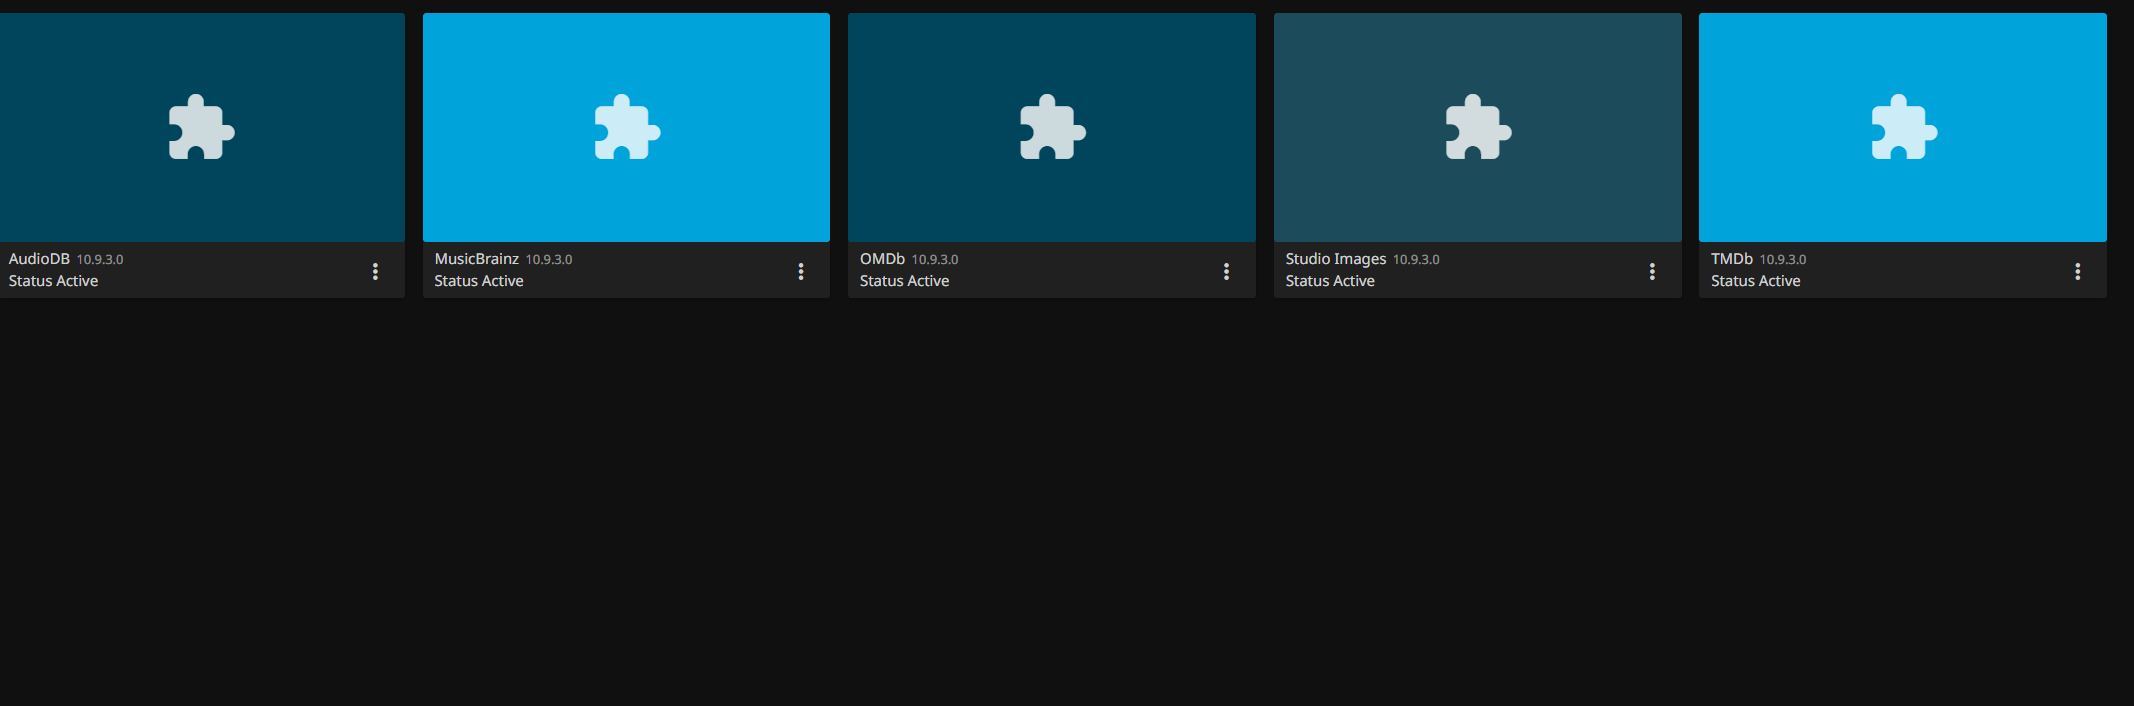Image resolution: width=2134 pixels, height=706 pixels.
Task: Click the AudioDB plugin puzzle icon
Action: coord(201,128)
